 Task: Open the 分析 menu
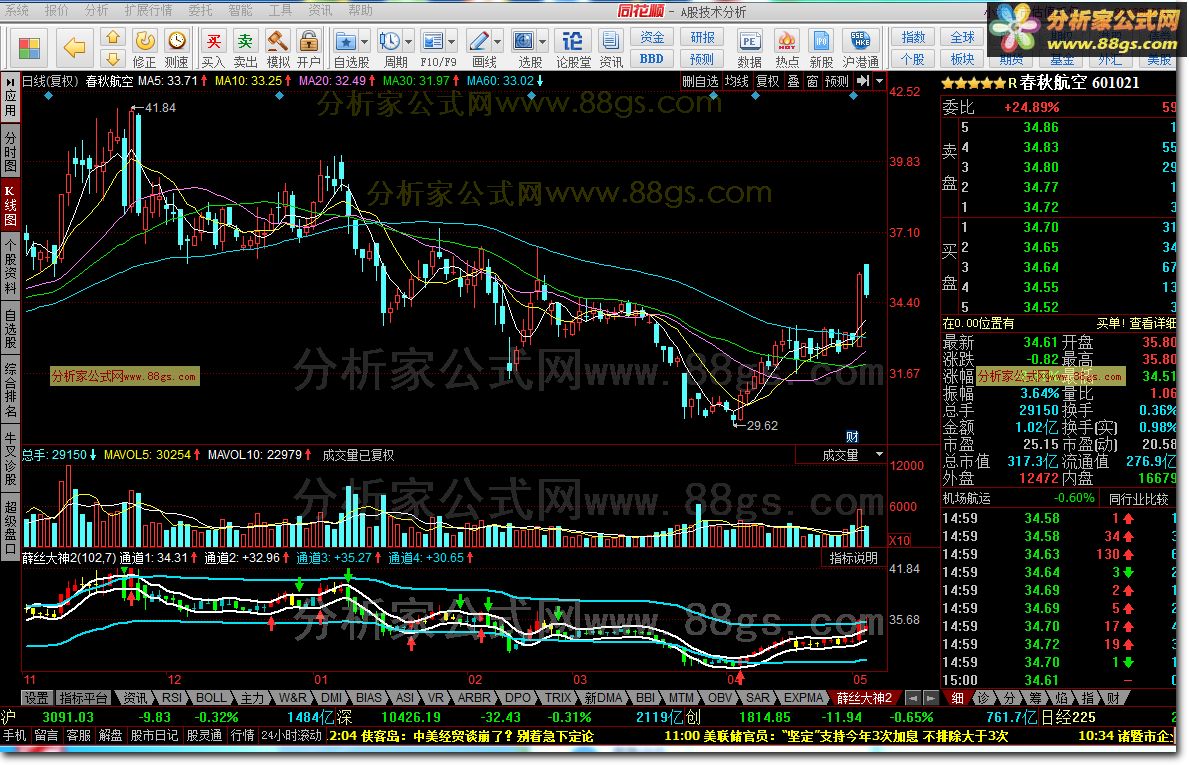[x=96, y=10]
